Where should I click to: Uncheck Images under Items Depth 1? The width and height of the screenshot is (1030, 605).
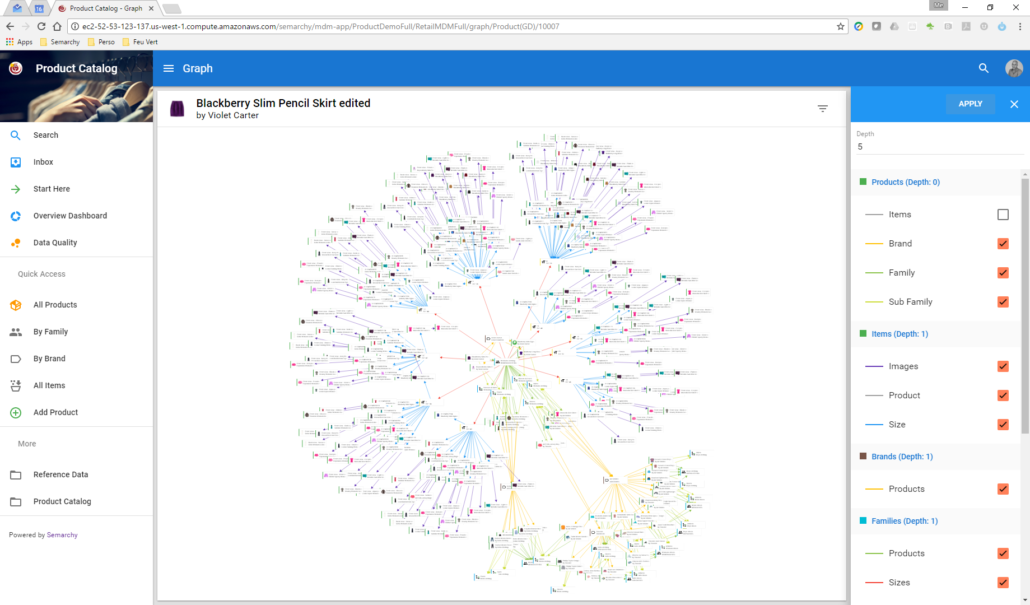pyautogui.click(x=1002, y=366)
